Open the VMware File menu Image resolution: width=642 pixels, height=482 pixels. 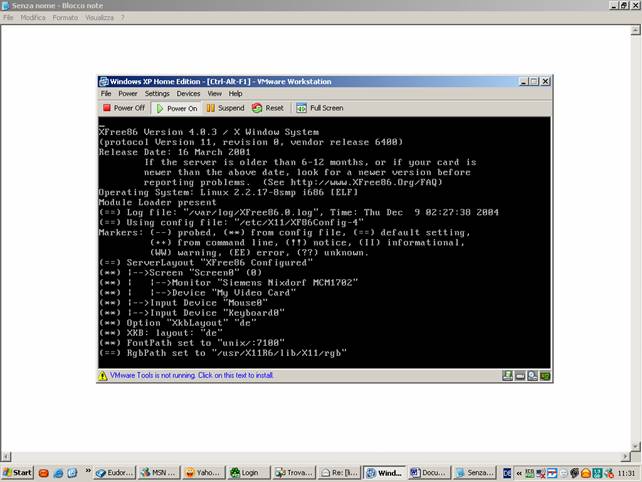tap(106, 94)
